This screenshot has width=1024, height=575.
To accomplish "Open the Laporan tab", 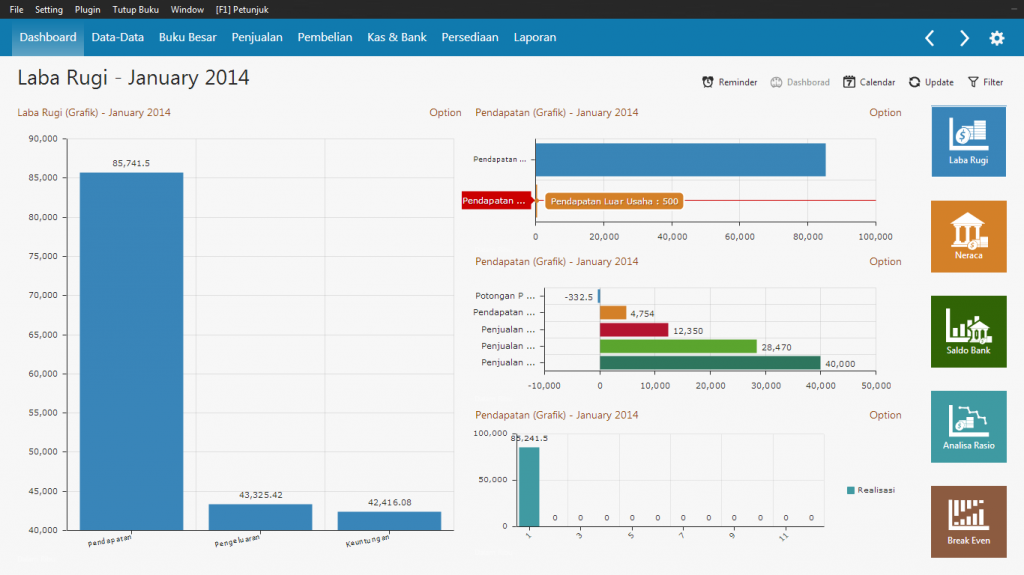I will point(534,37).
